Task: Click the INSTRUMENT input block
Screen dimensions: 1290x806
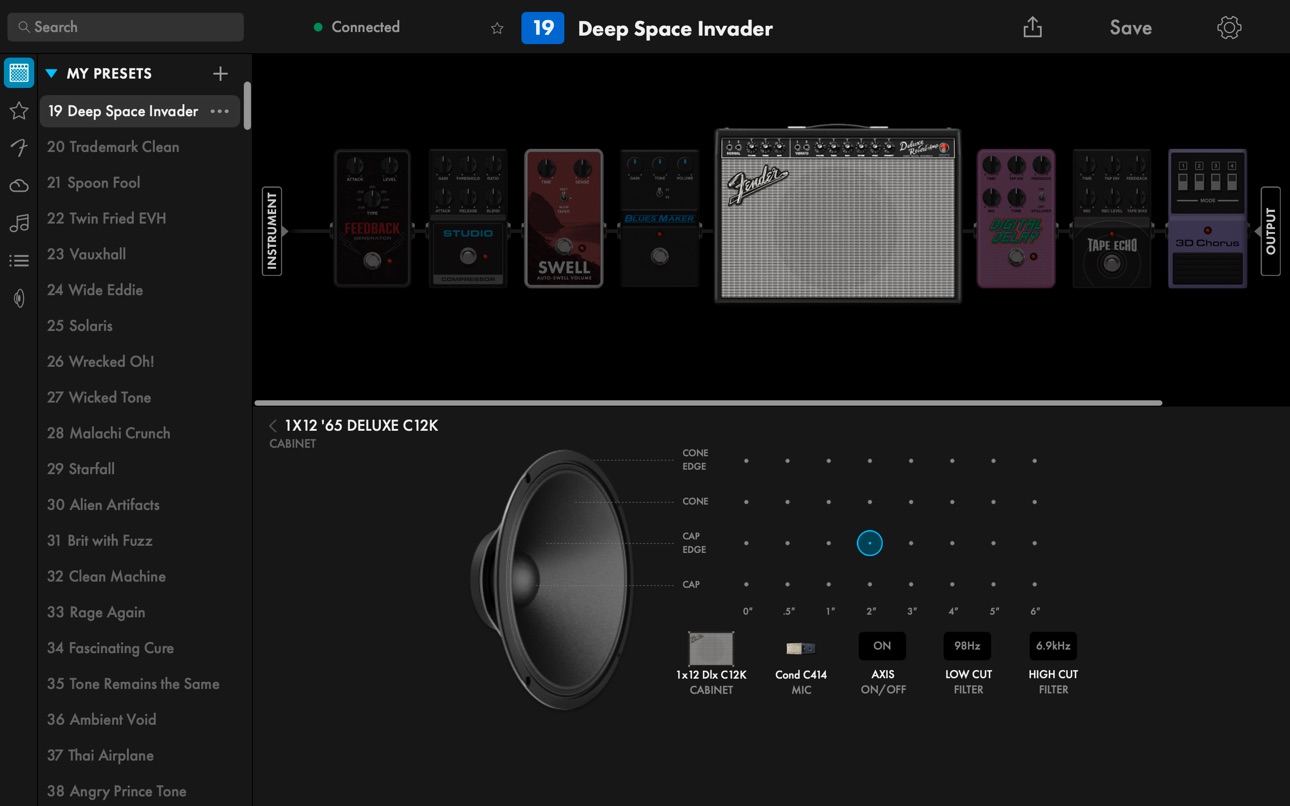Action: point(272,231)
